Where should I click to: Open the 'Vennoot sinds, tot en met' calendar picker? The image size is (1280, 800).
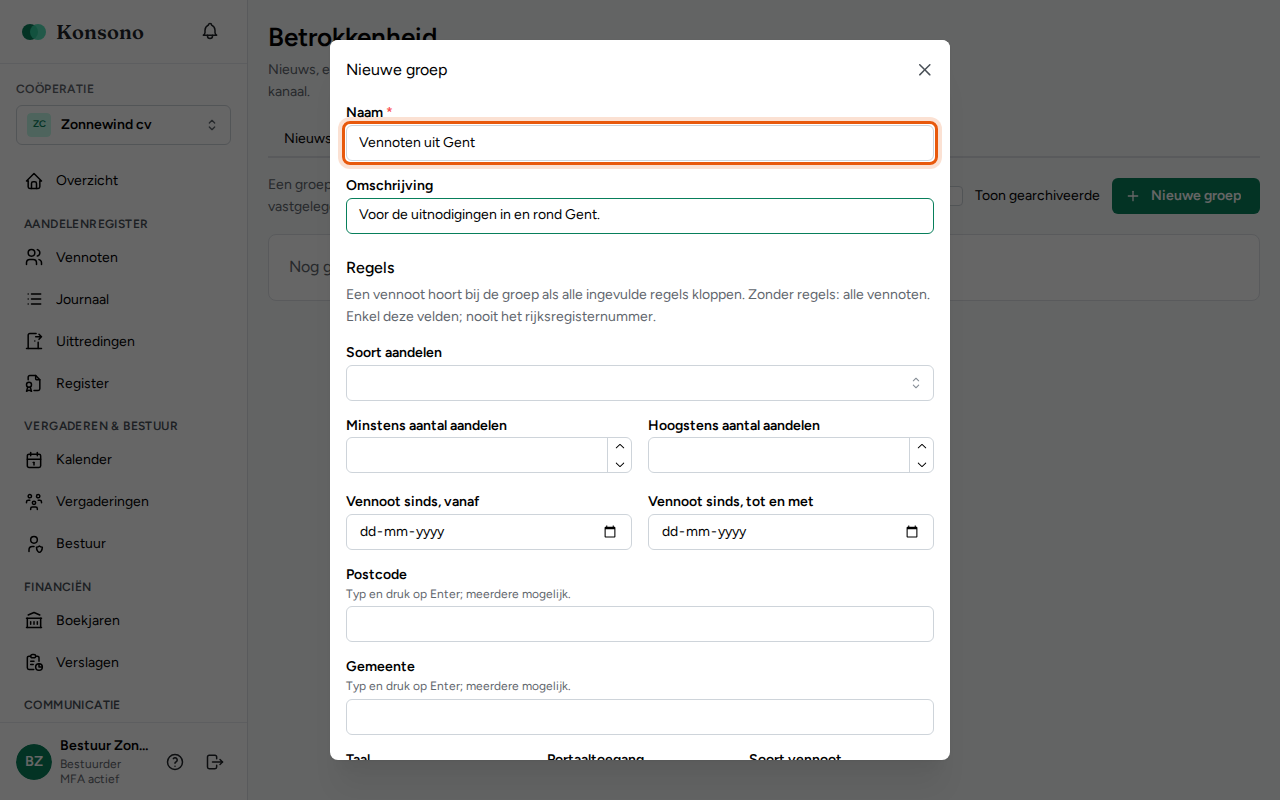912,532
